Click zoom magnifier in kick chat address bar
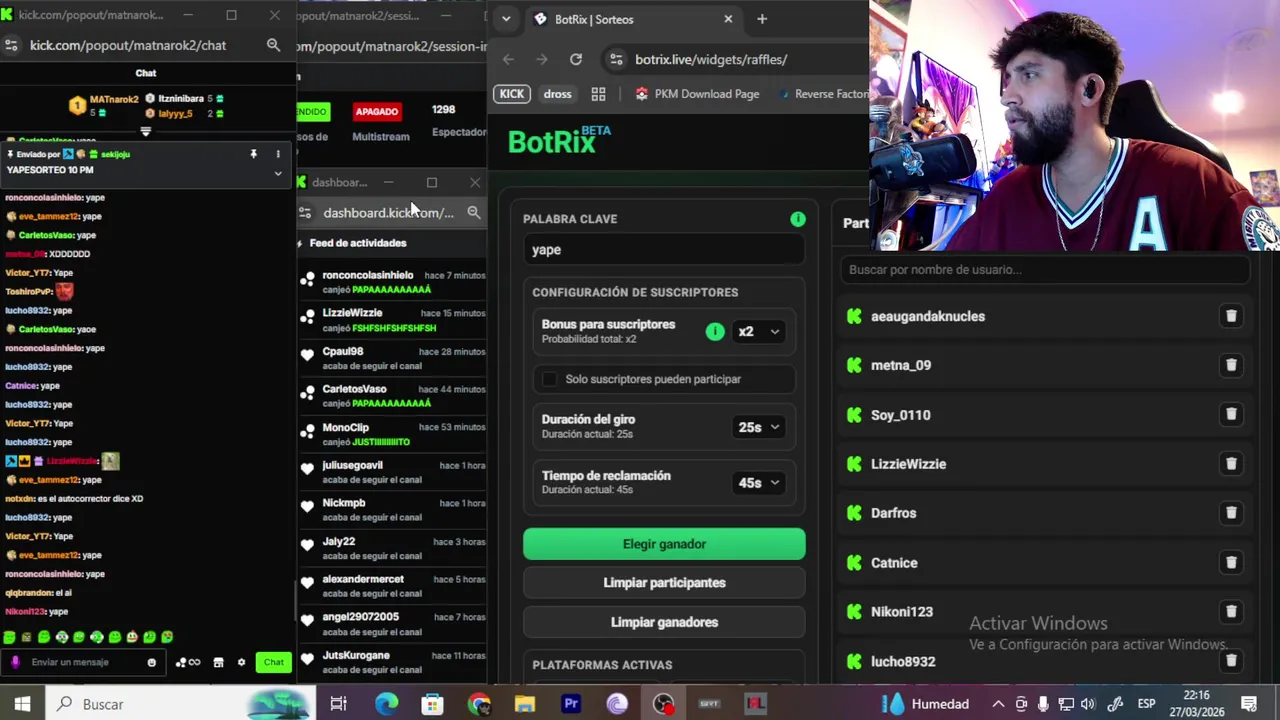 click(x=273, y=45)
